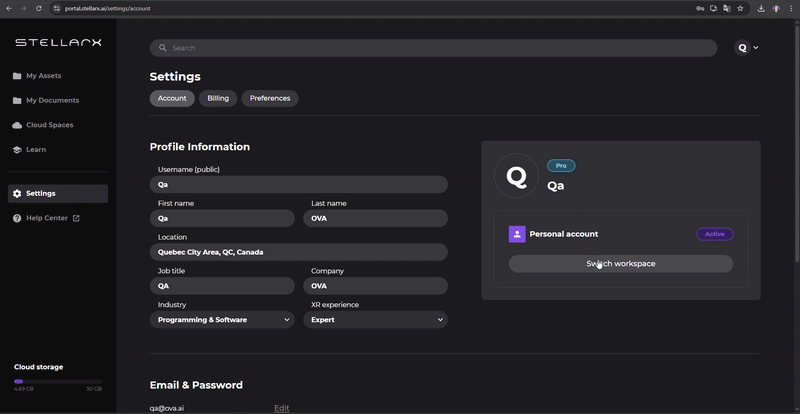This screenshot has height=414, width=800.
Task: Expand the Industry dropdown
Action: [x=223, y=320]
